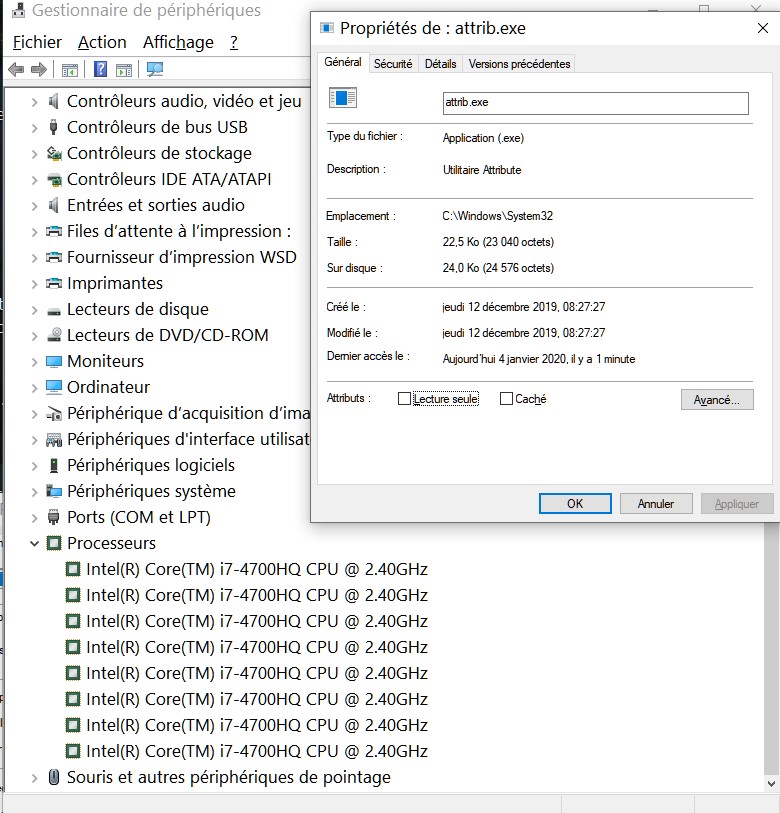Viewport: 780px width, 813px height.
Task: Open the Affichage menu
Action: [x=178, y=42]
